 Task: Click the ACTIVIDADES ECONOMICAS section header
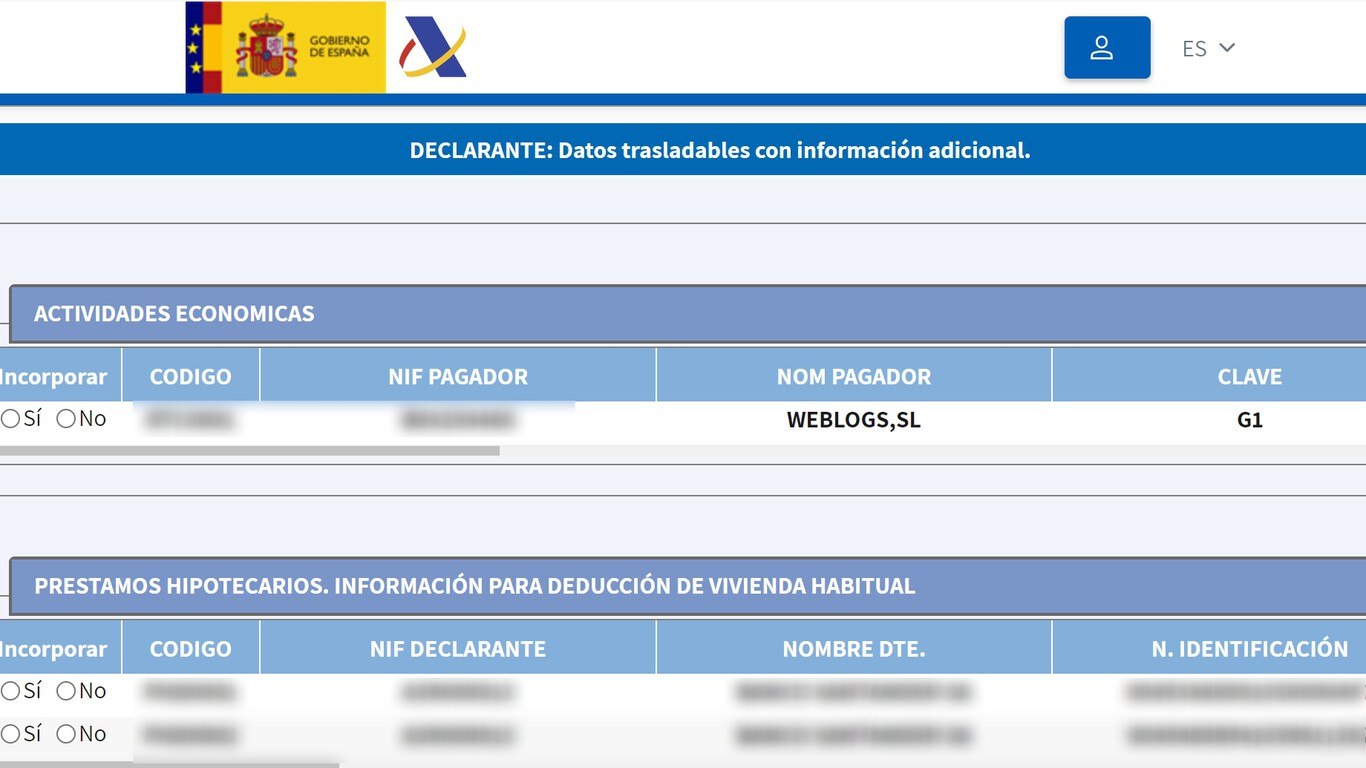point(174,314)
